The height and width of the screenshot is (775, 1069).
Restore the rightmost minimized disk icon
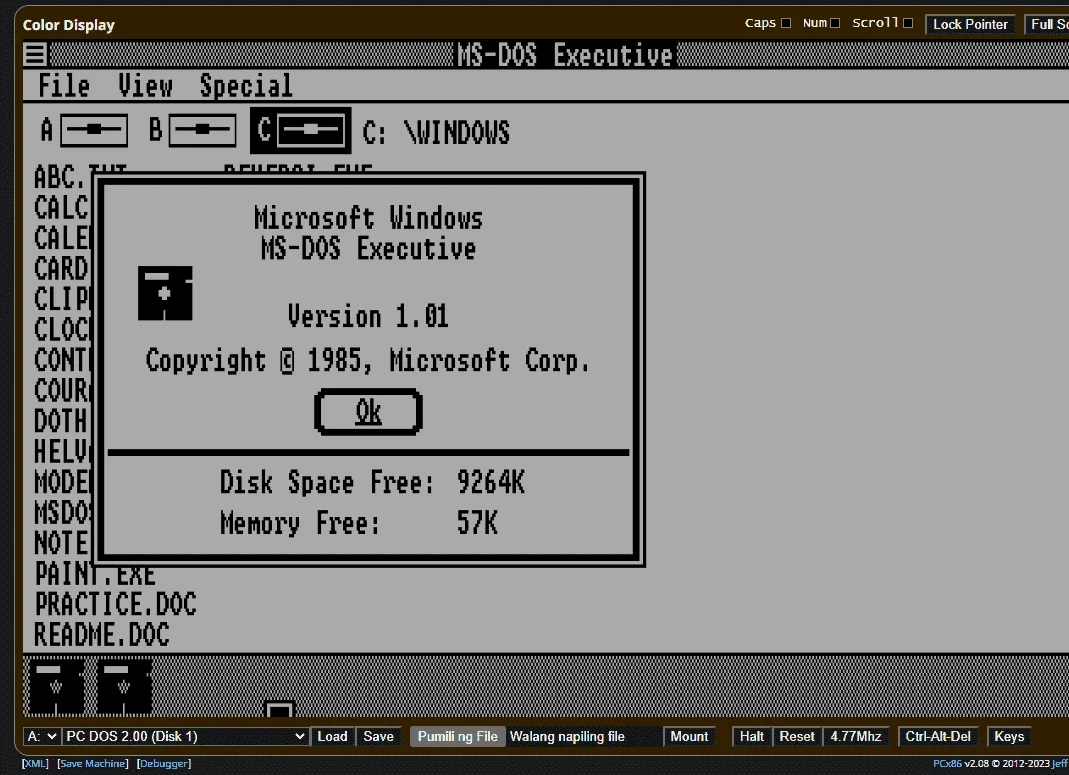pos(124,686)
